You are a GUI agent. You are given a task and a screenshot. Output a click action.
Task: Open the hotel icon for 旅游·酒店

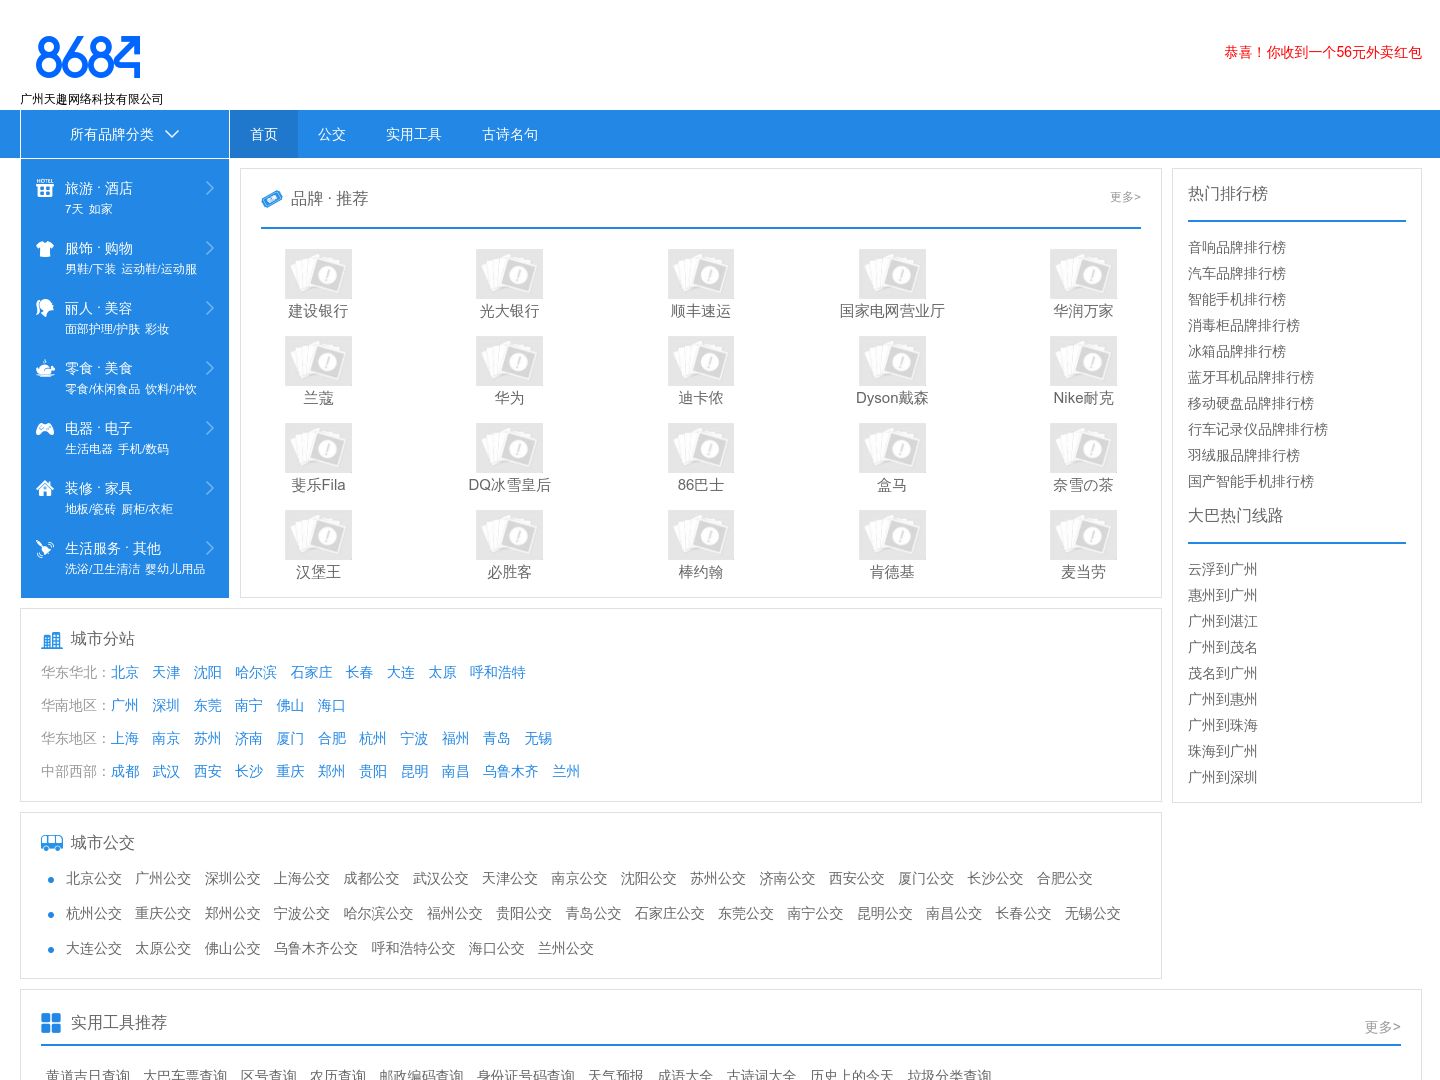point(45,187)
